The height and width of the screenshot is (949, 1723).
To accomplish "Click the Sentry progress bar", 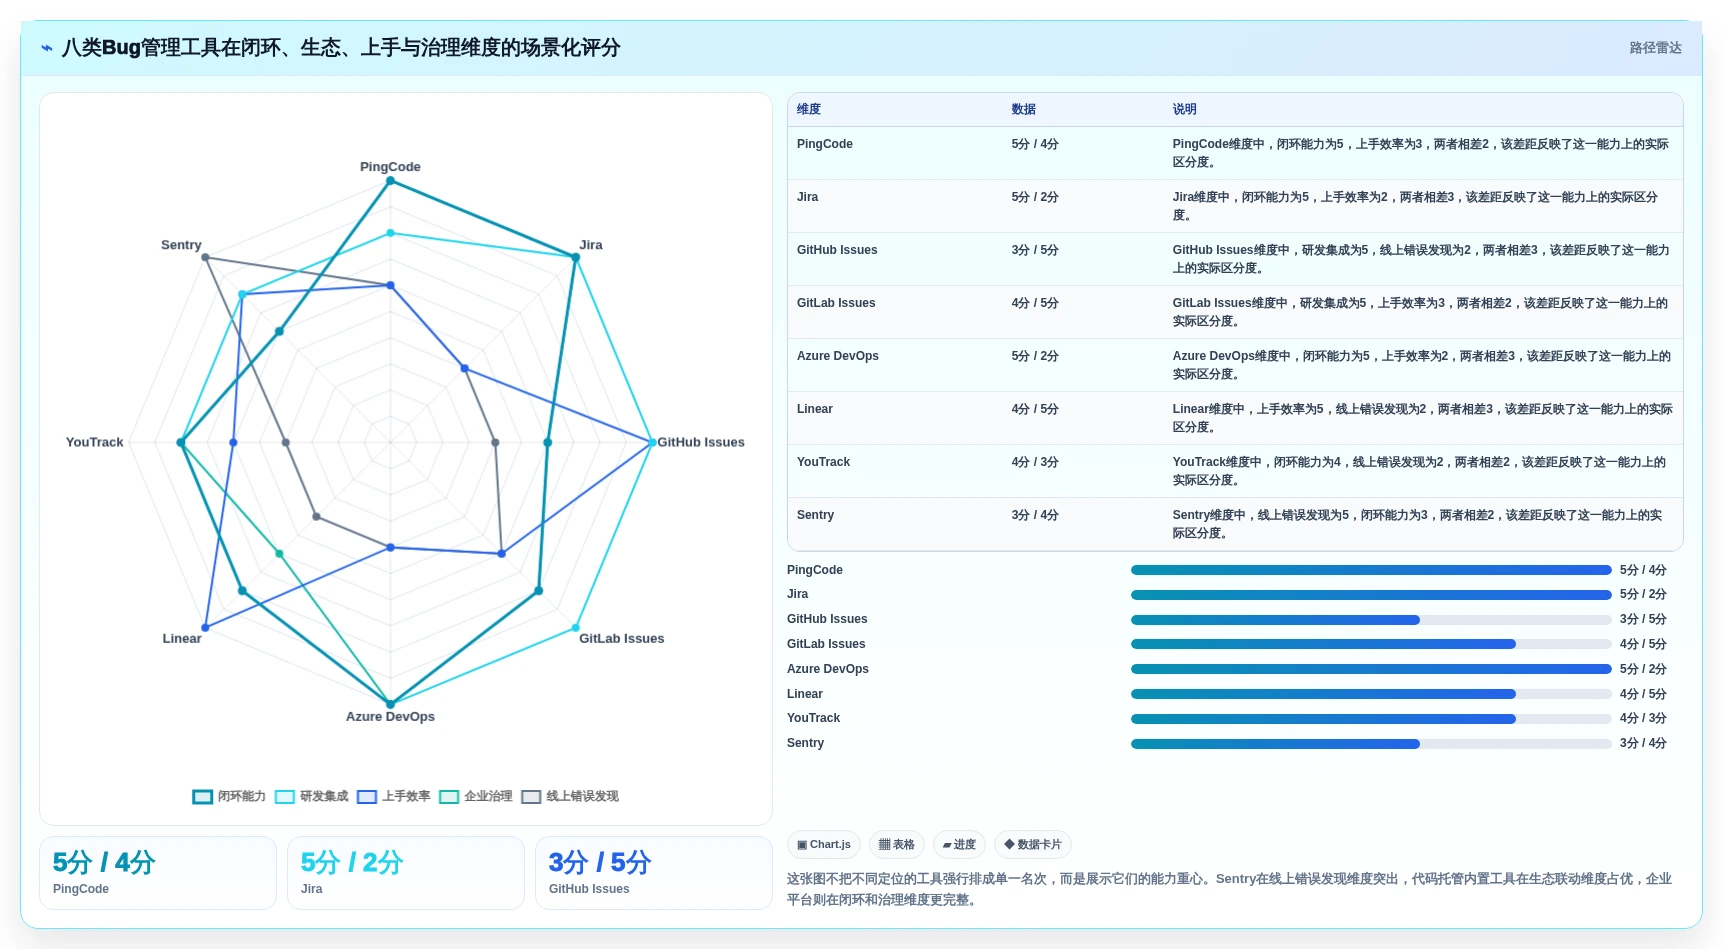I will pos(1371,744).
